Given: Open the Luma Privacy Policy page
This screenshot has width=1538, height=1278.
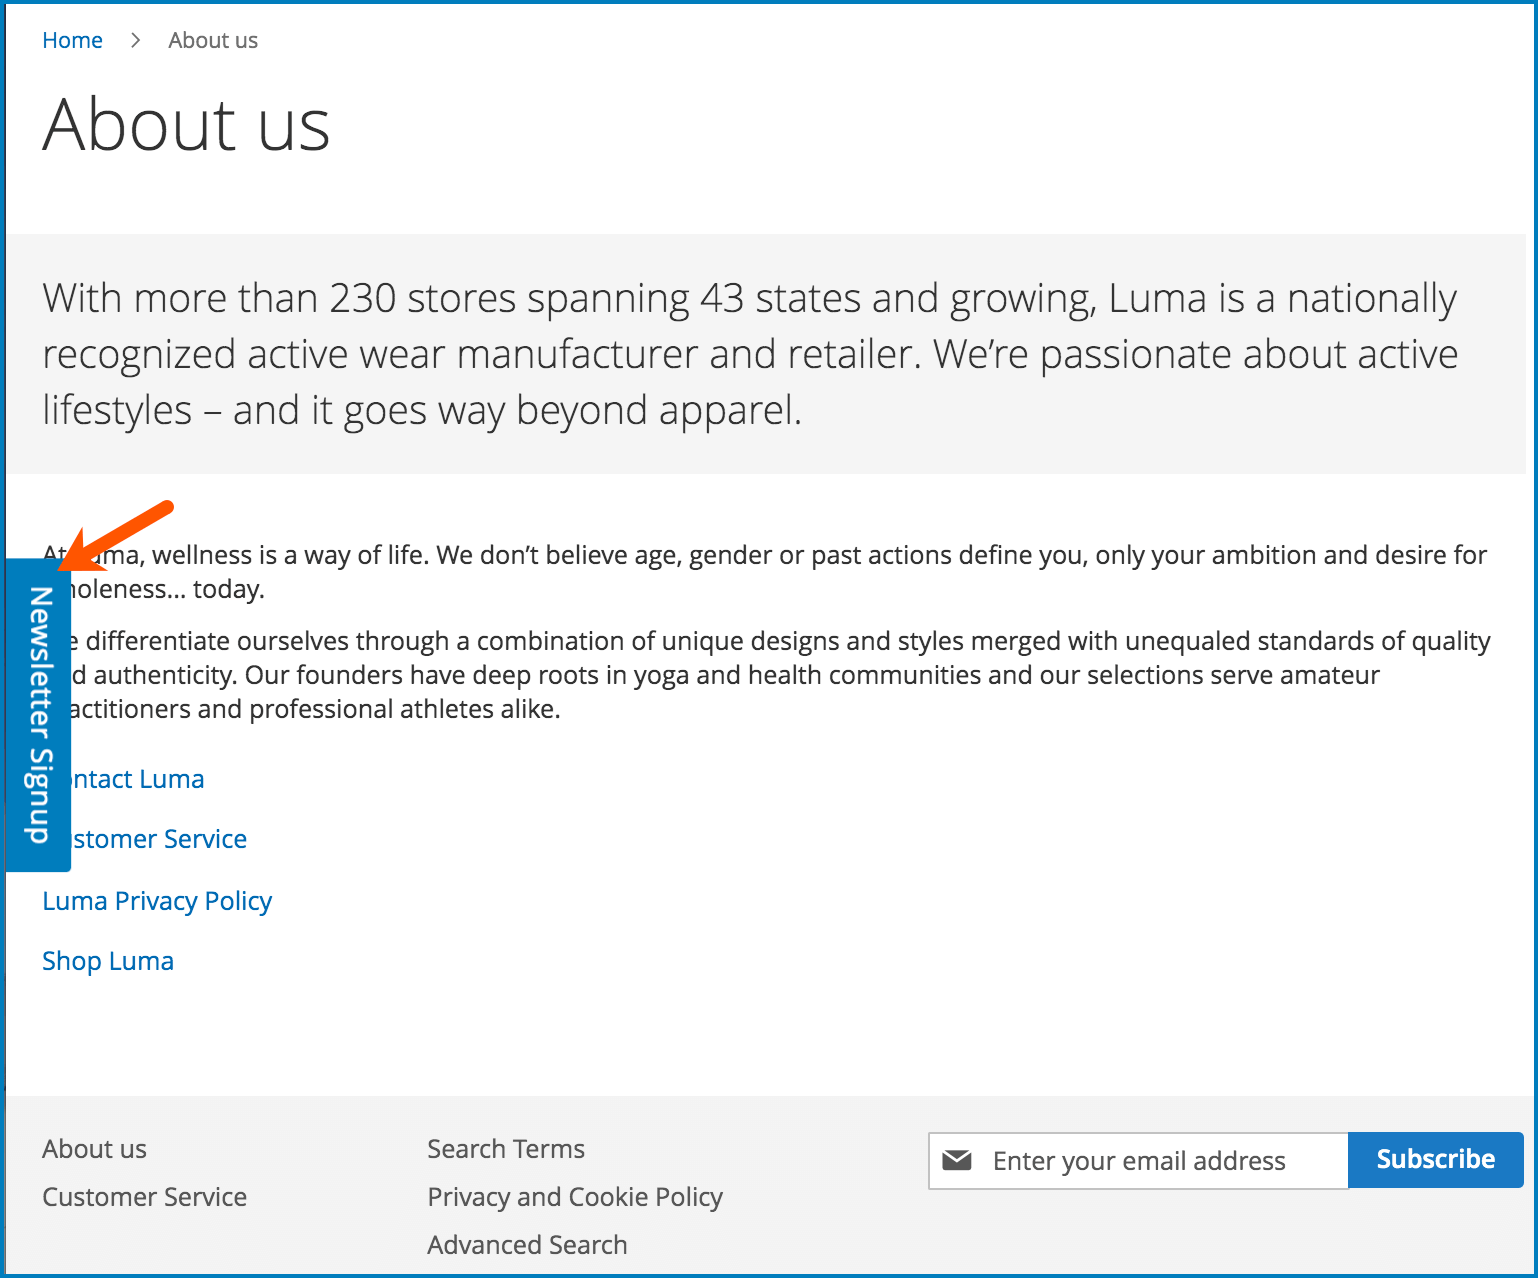Looking at the screenshot, I should click(x=157, y=901).
